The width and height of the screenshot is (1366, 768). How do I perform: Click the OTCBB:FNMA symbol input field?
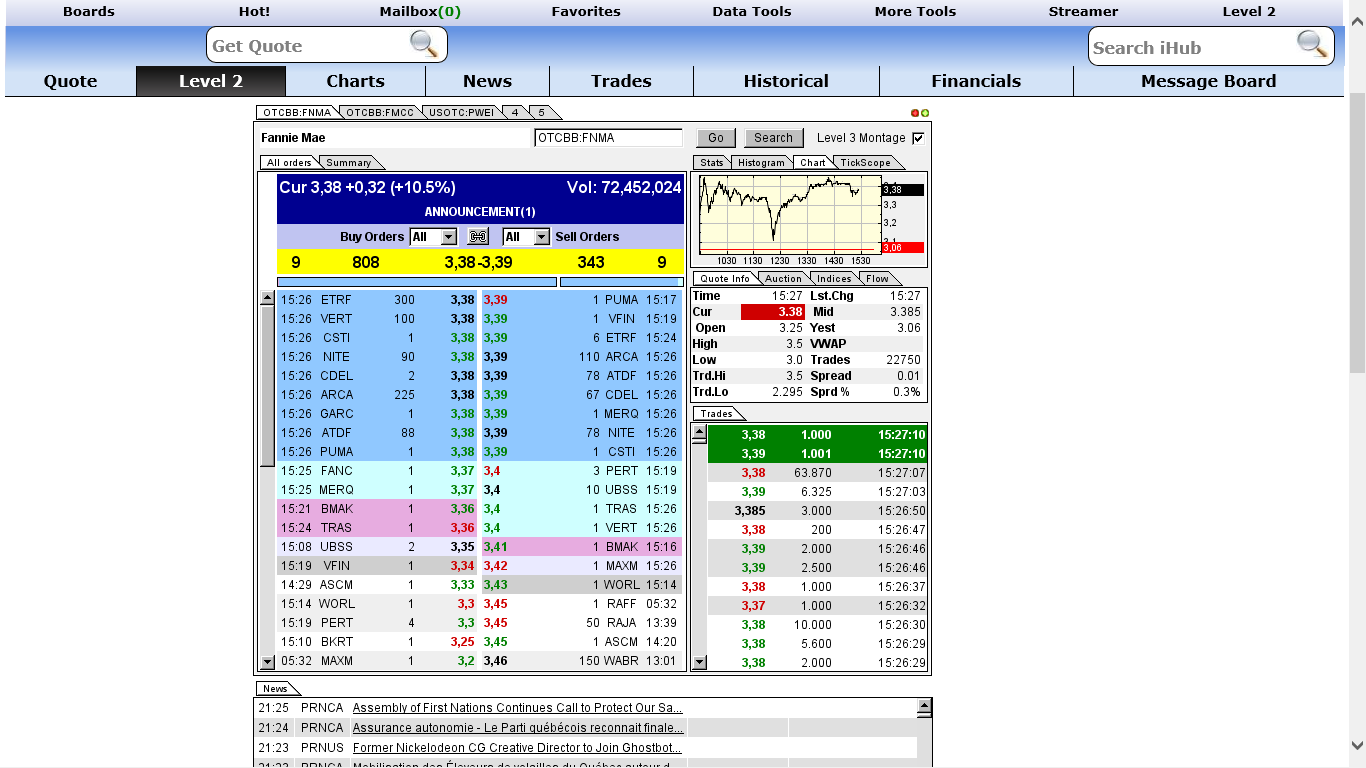608,138
